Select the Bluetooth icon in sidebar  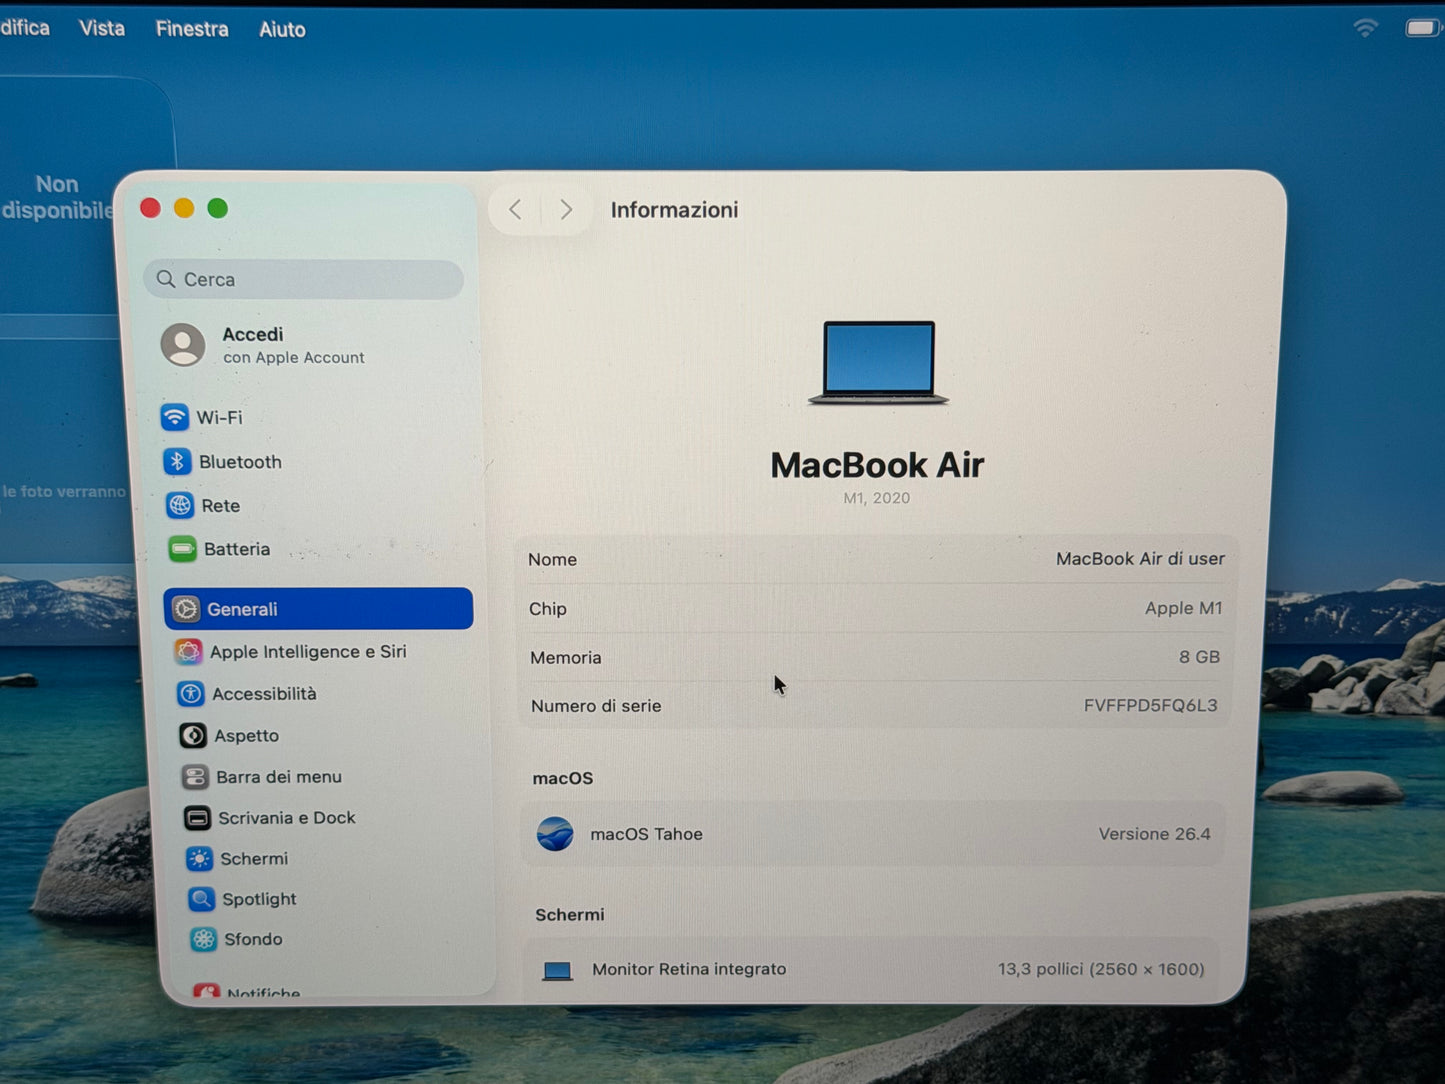[177, 461]
